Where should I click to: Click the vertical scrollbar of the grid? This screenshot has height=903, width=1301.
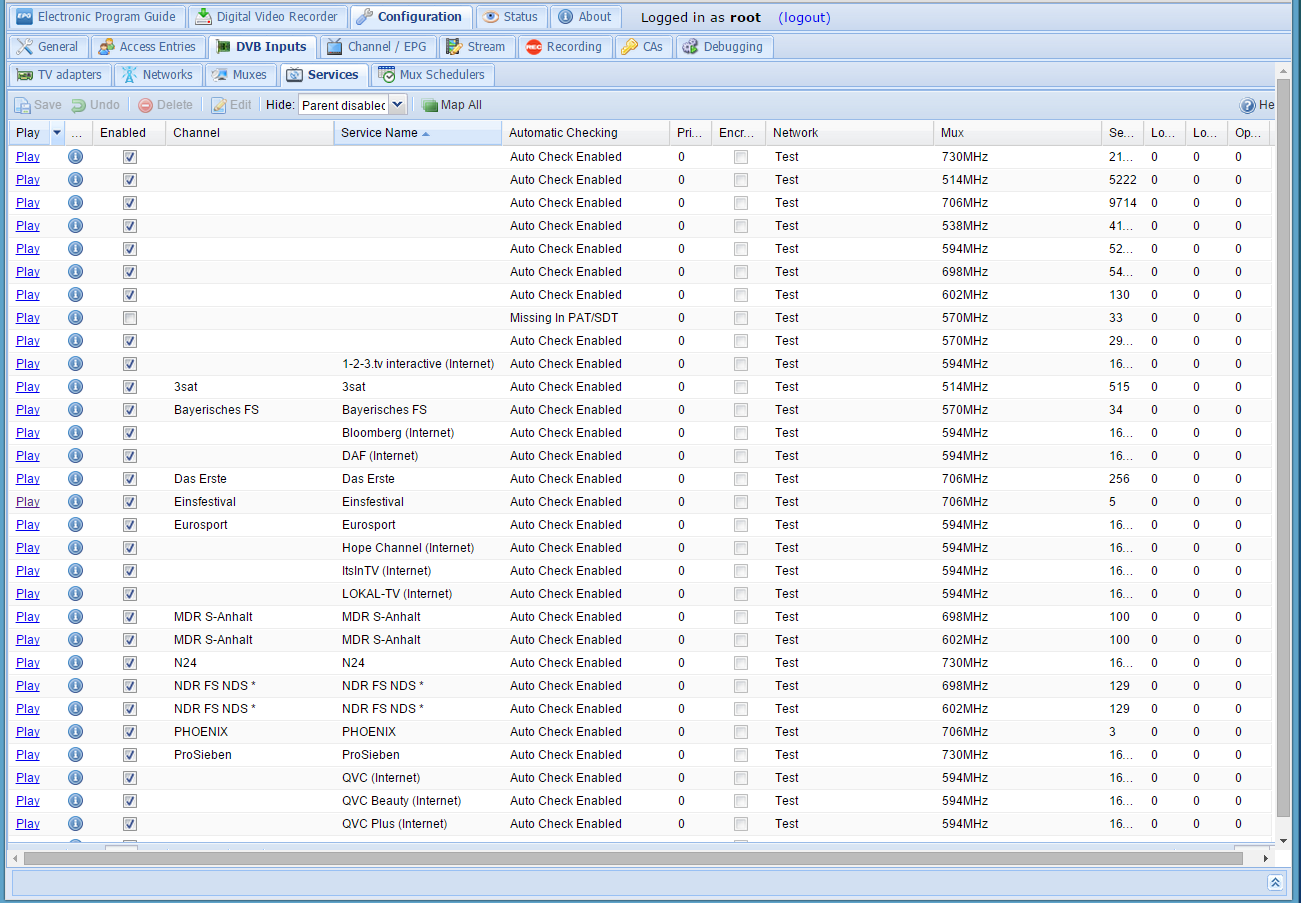1283,446
